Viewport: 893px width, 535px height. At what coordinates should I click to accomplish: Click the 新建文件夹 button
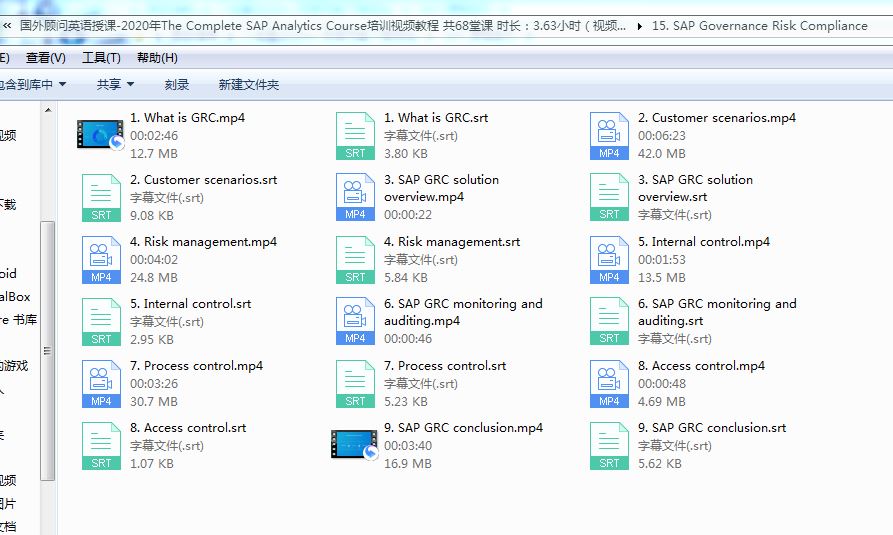249,85
